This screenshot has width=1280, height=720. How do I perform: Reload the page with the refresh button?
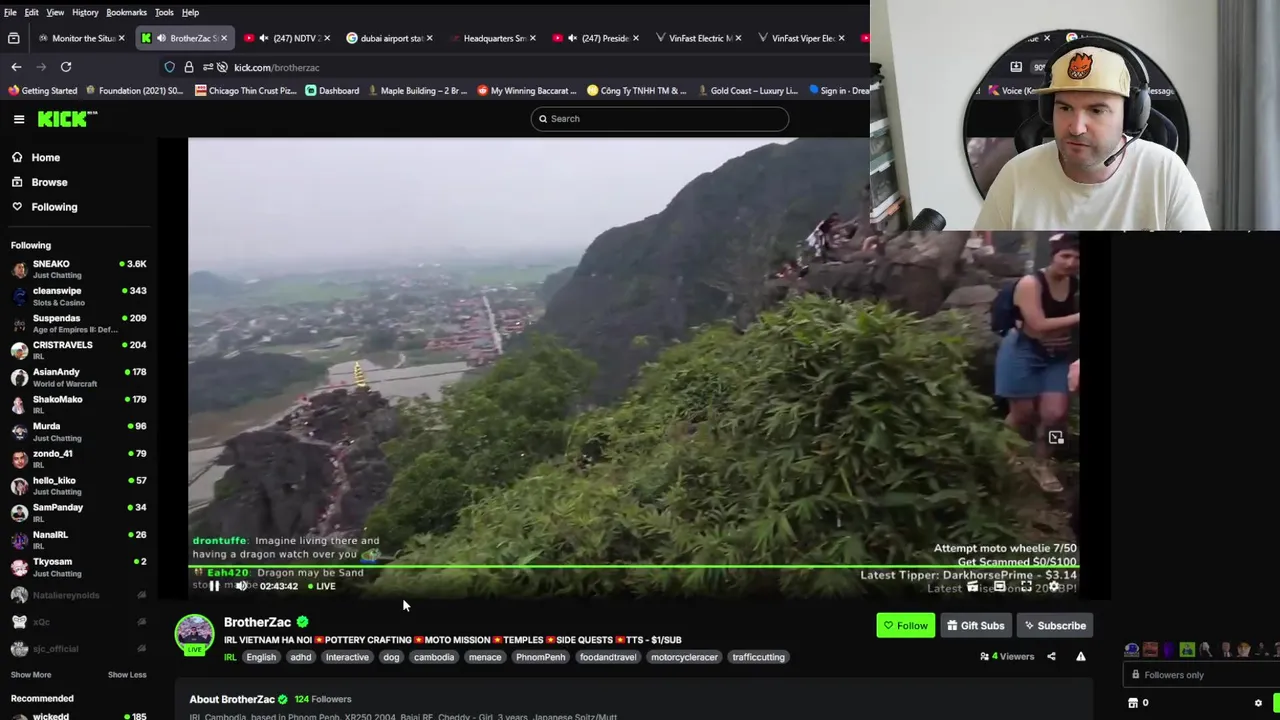coord(66,67)
